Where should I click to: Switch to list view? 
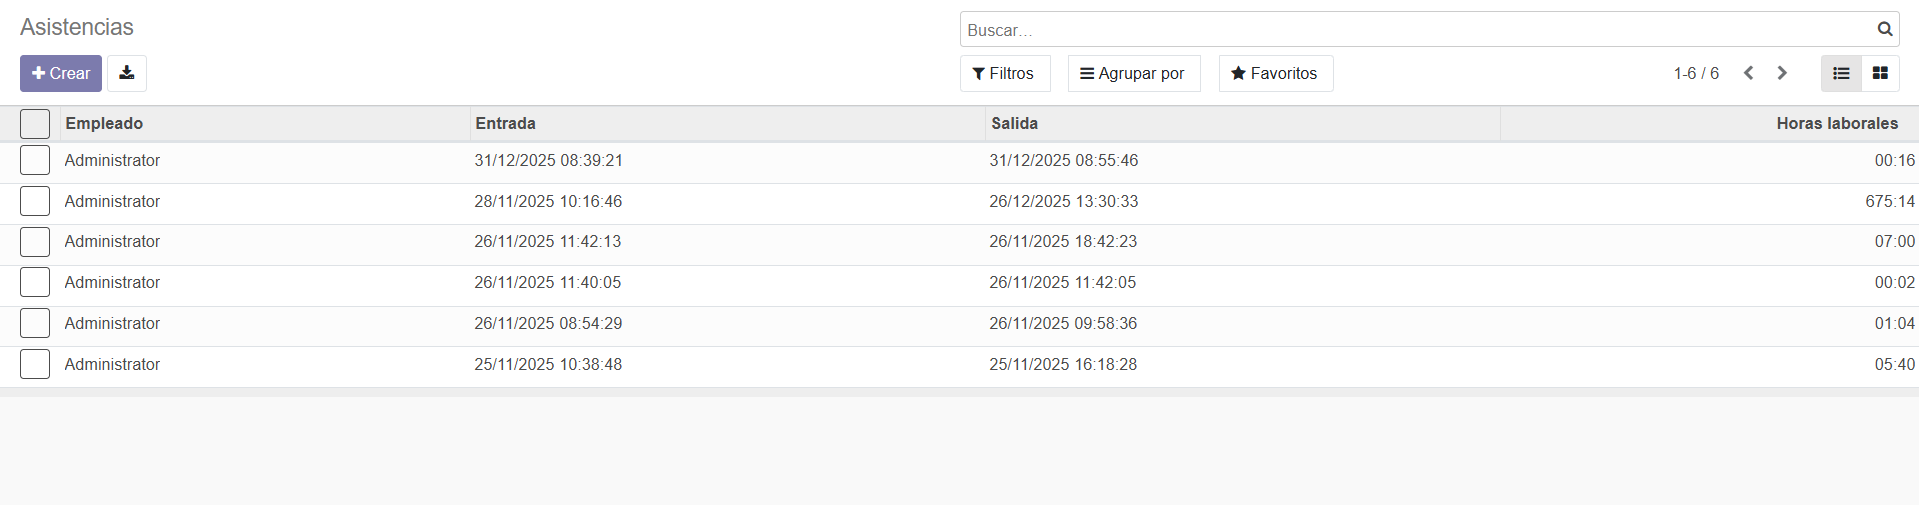[x=1841, y=73]
